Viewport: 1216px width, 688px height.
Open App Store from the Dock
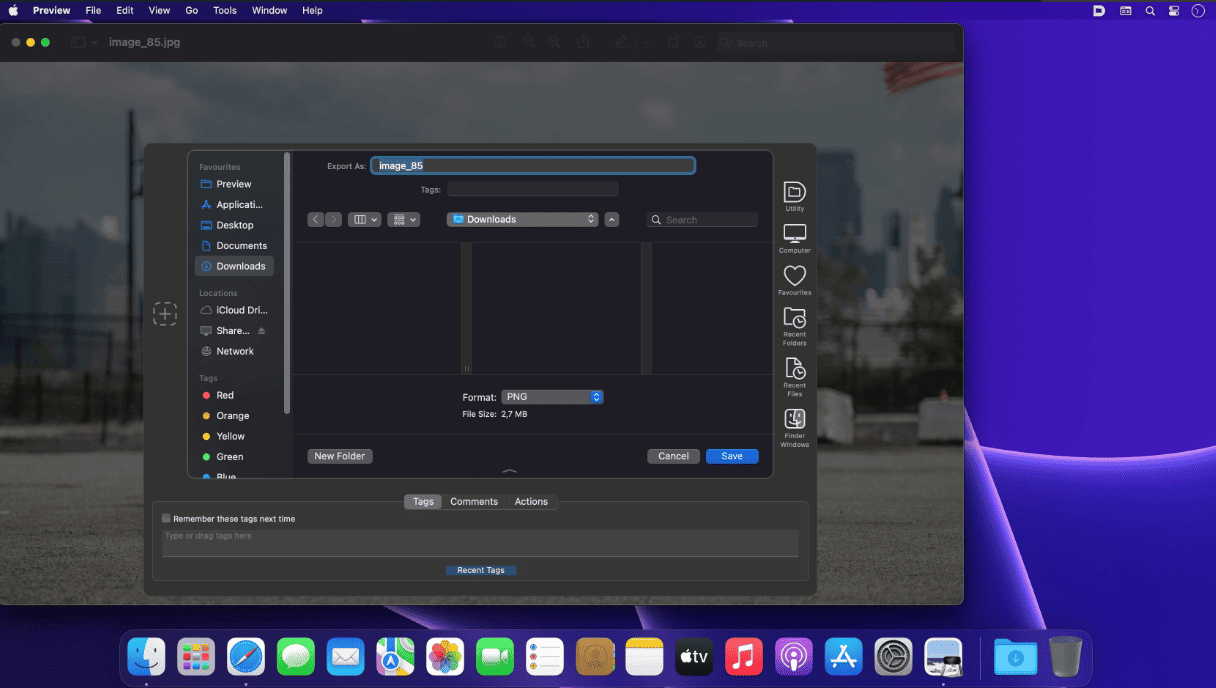(844, 657)
